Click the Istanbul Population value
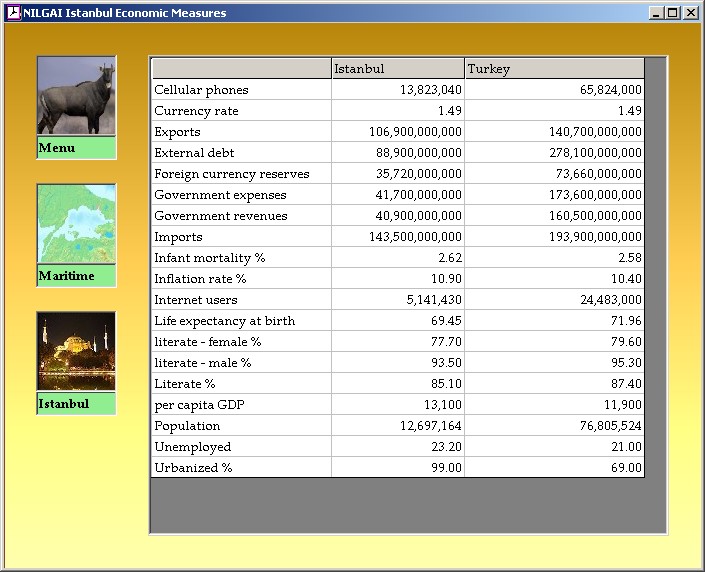705x572 pixels. (x=397, y=426)
